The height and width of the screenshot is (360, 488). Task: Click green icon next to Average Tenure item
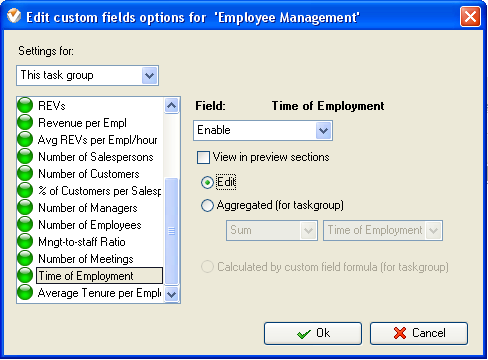click(25, 292)
